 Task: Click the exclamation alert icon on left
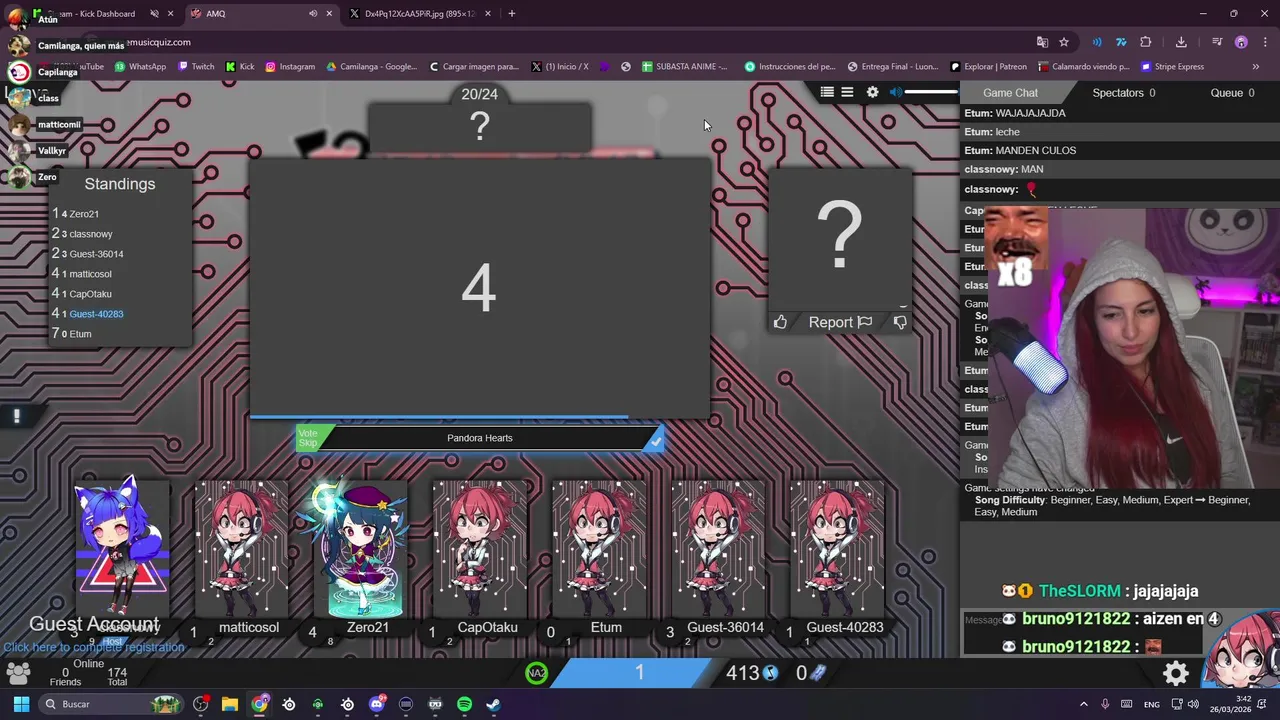[x=16, y=416]
